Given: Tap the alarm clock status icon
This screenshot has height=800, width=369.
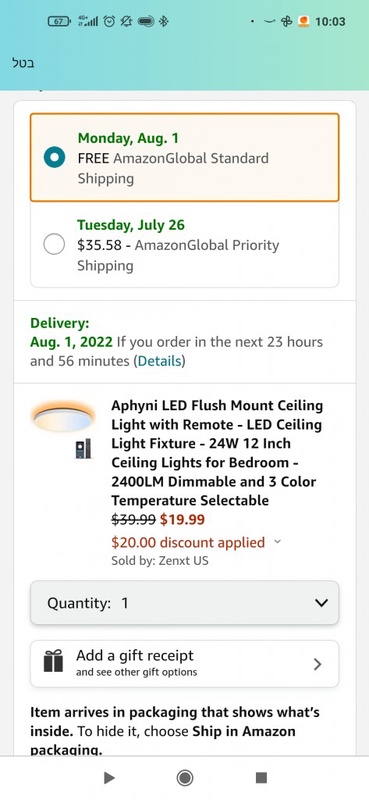Looking at the screenshot, I should coord(109,21).
